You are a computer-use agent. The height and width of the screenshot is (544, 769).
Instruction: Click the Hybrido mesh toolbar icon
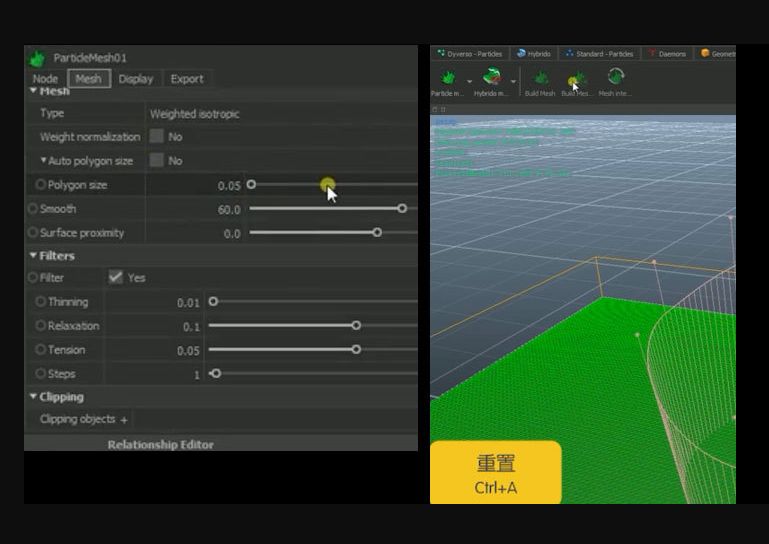coord(492,77)
